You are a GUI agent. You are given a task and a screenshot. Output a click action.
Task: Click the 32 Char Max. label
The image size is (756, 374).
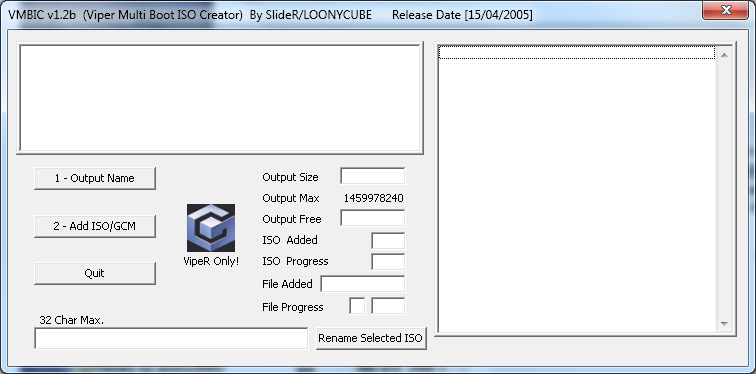click(x=72, y=320)
